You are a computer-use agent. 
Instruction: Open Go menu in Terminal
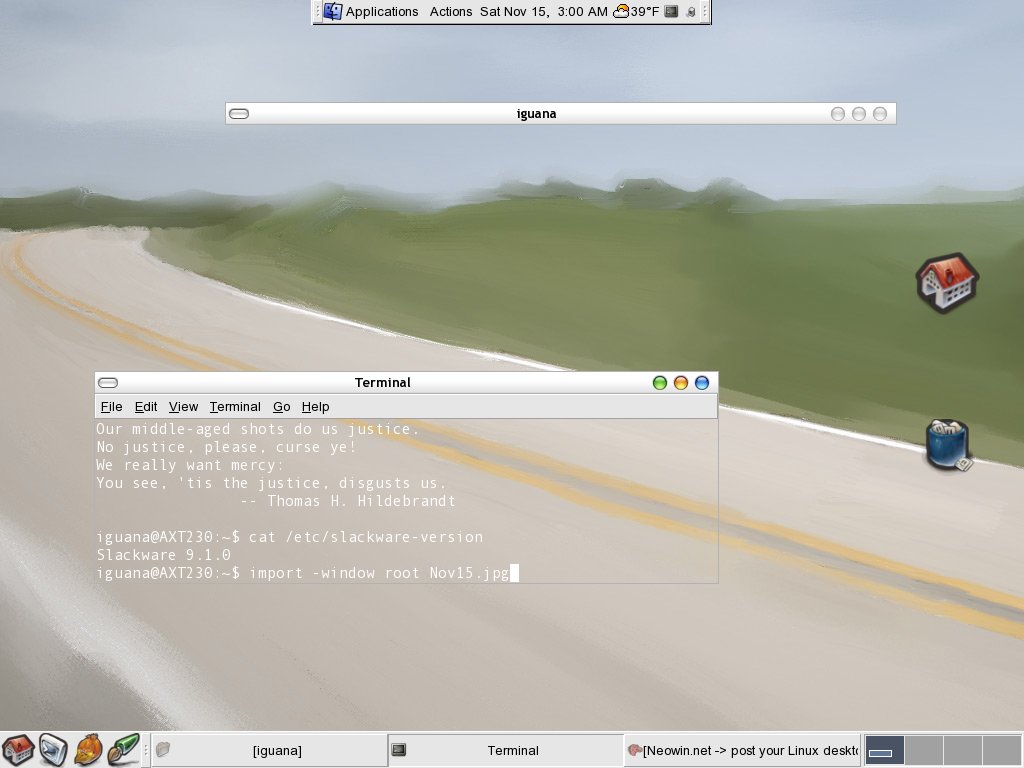281,407
